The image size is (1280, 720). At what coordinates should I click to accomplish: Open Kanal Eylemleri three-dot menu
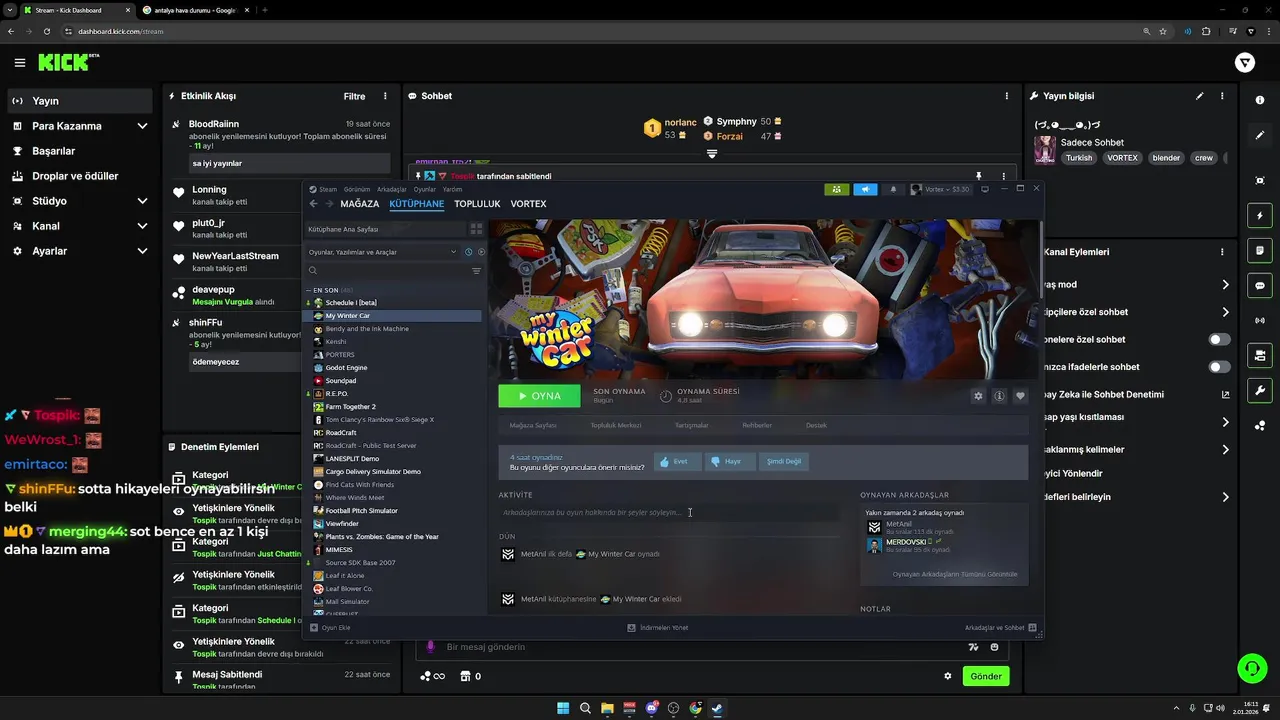[x=1222, y=251]
